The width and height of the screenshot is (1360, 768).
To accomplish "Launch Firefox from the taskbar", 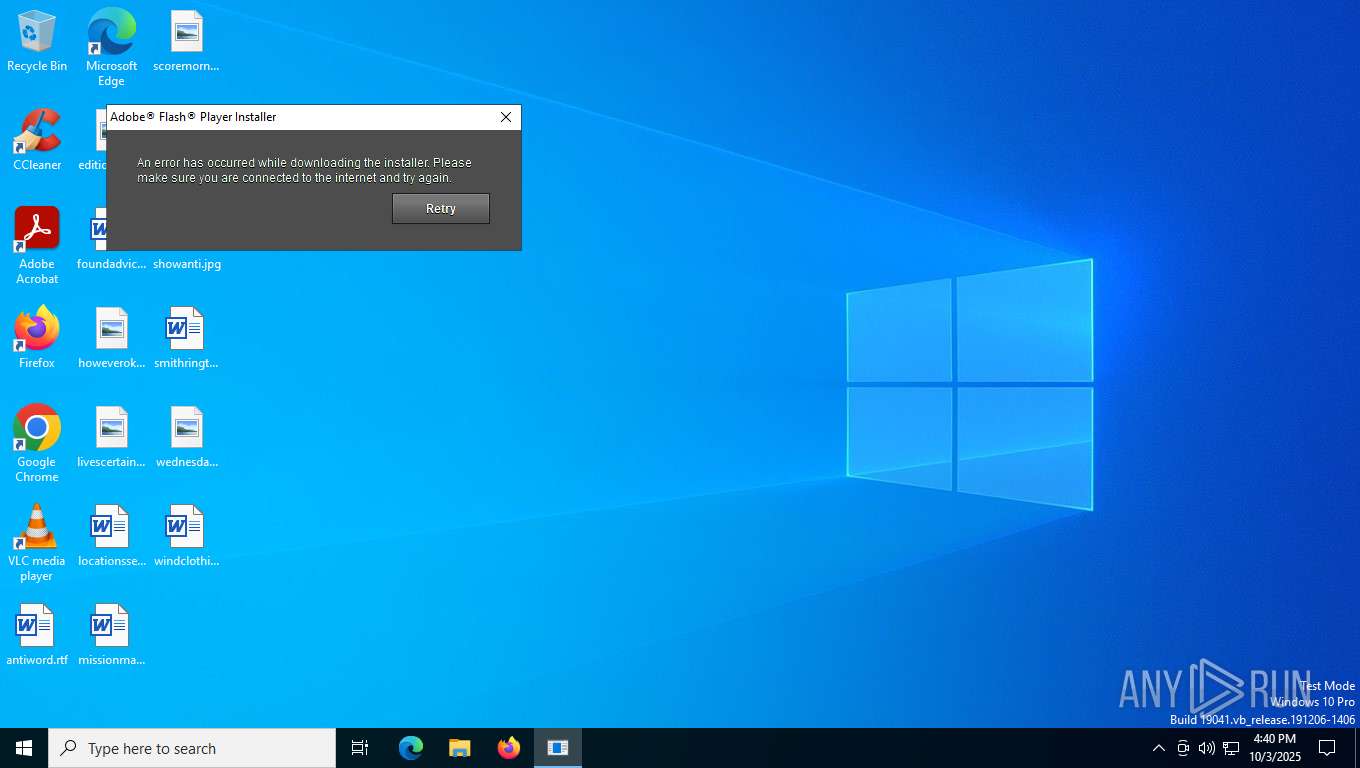I will (x=509, y=748).
